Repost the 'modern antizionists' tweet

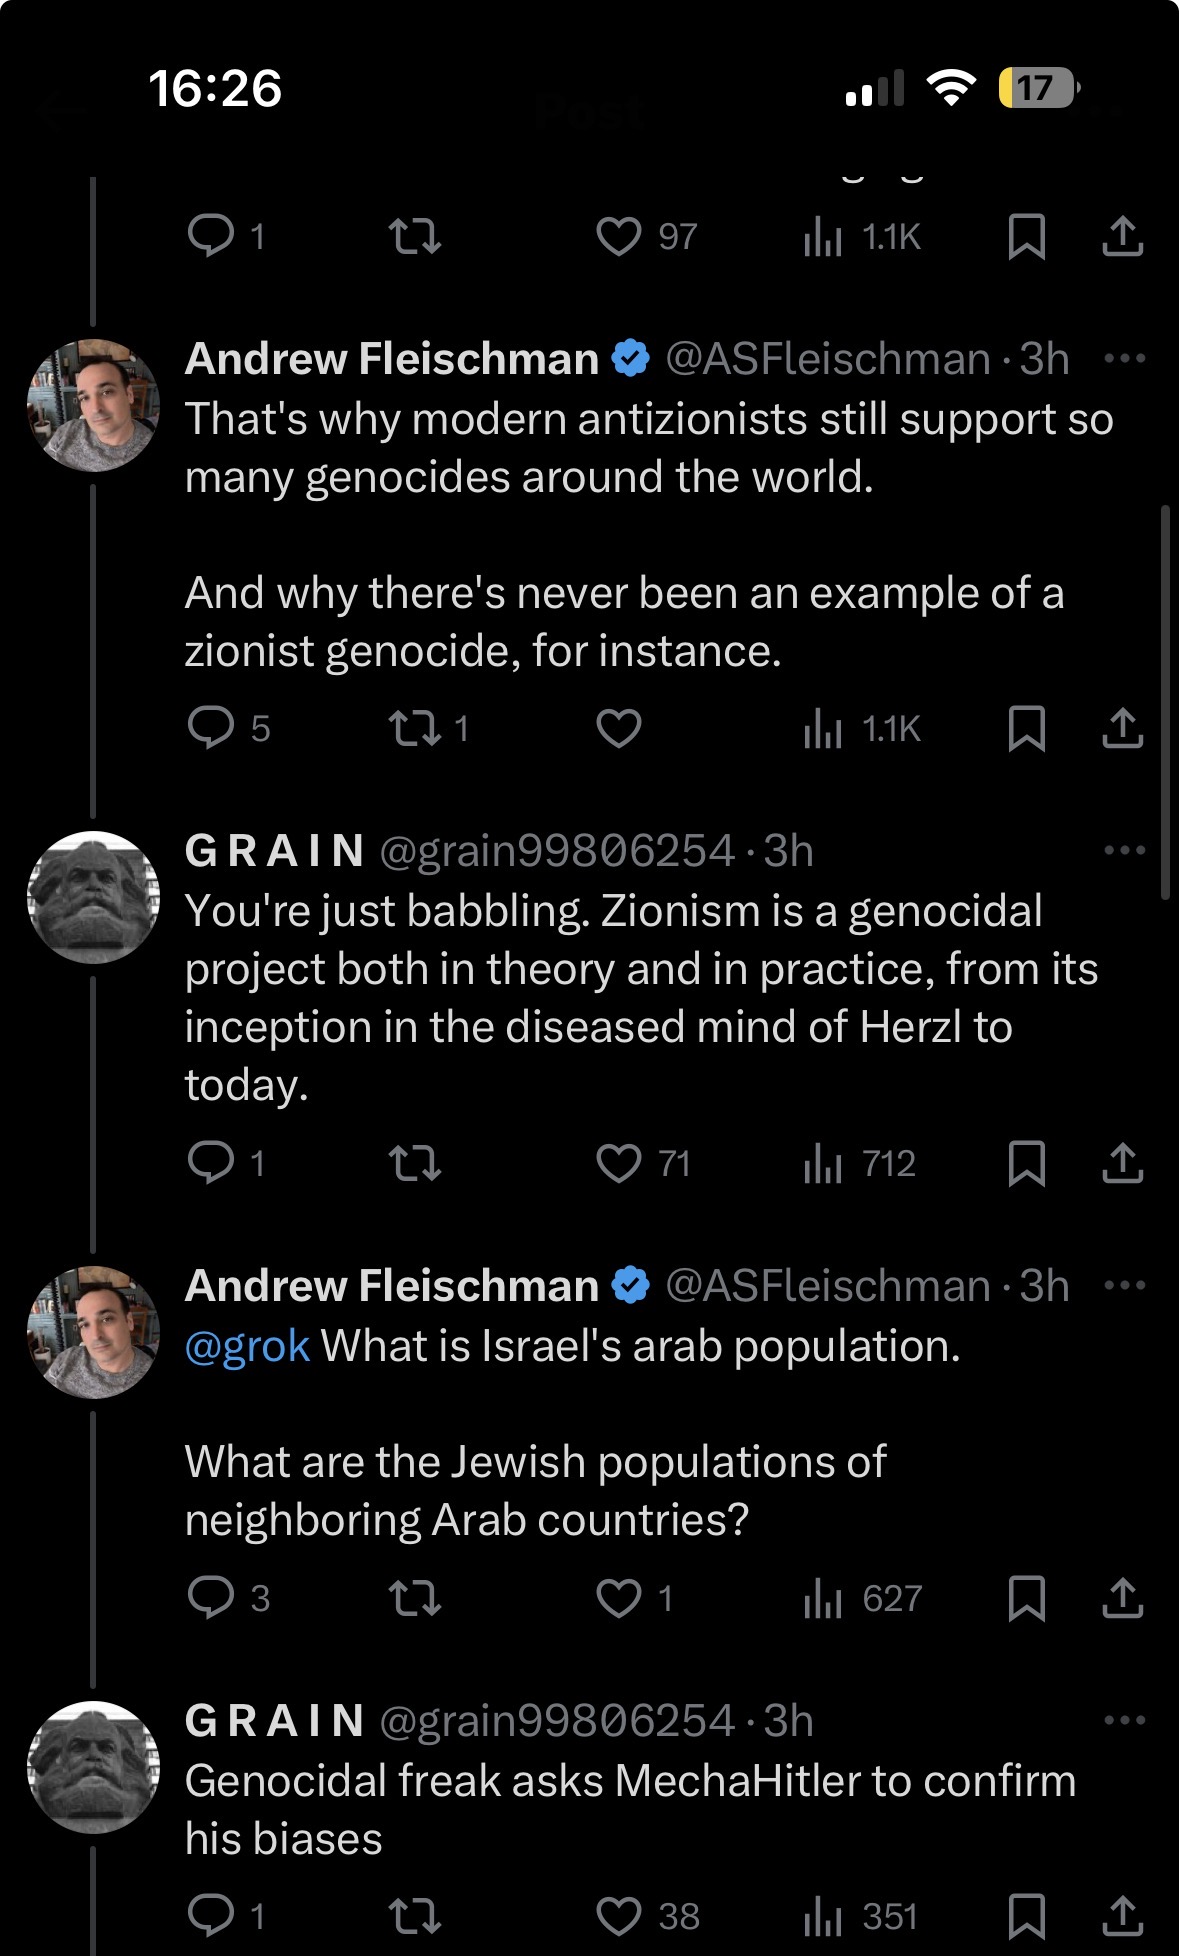pos(415,728)
